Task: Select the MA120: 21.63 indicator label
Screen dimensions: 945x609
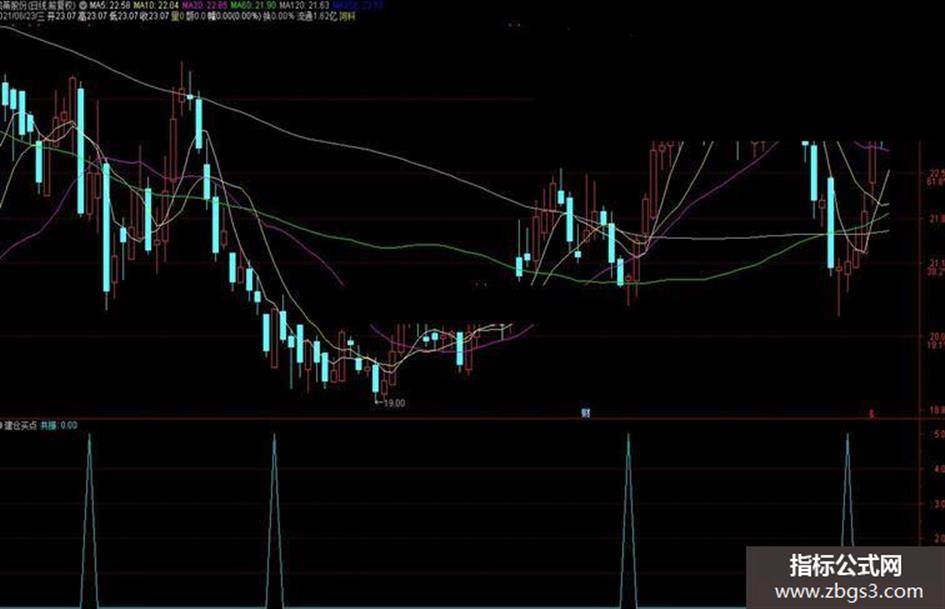Action: [304, 5]
